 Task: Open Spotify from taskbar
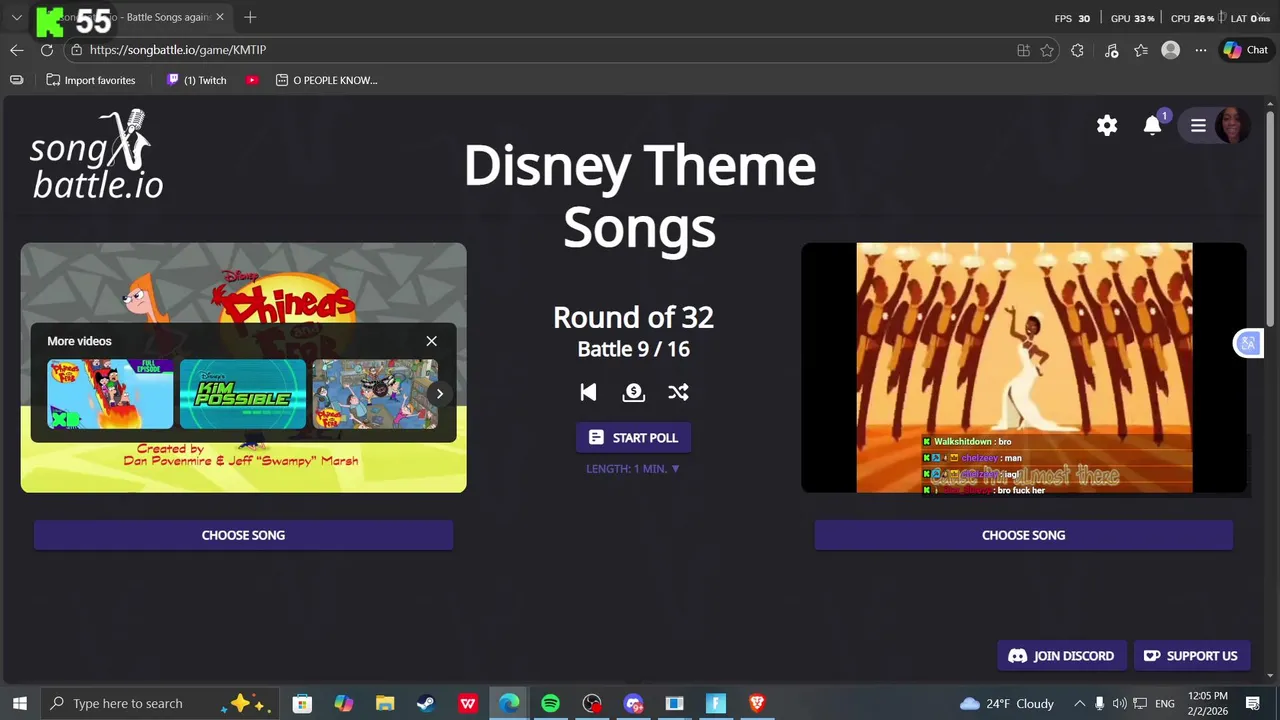click(x=550, y=704)
